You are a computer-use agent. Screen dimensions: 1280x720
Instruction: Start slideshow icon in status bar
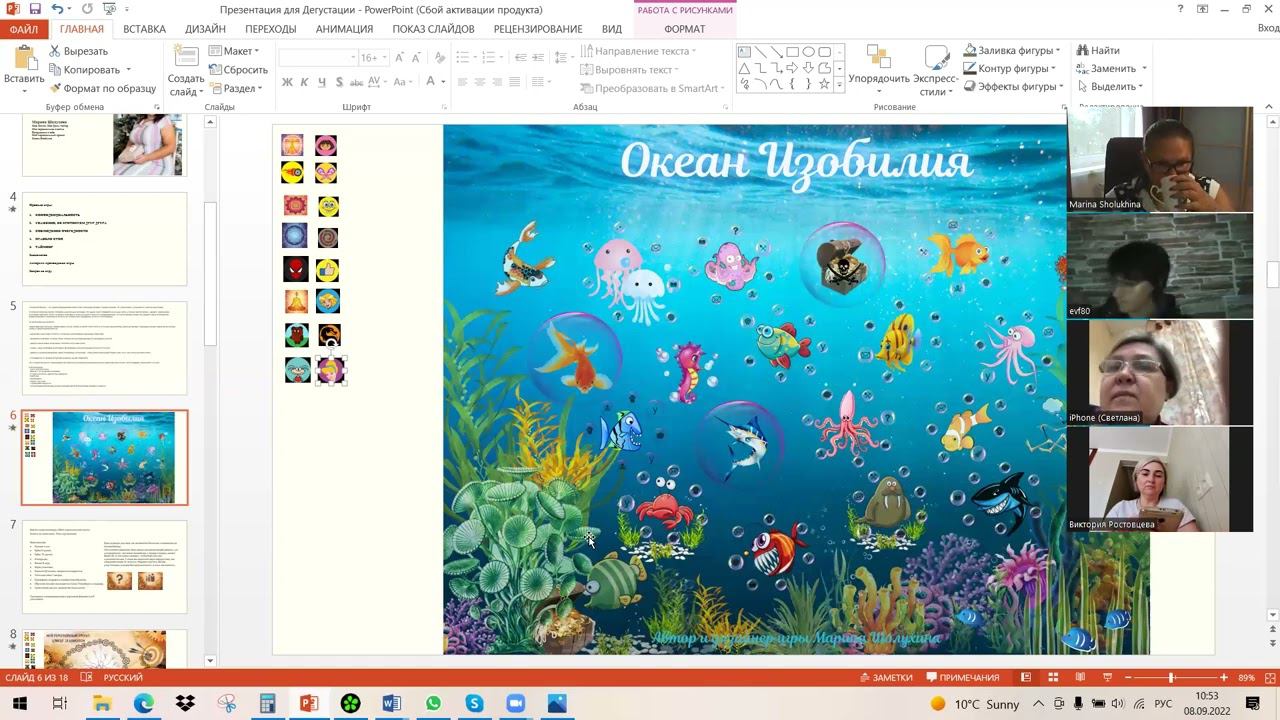1107,677
